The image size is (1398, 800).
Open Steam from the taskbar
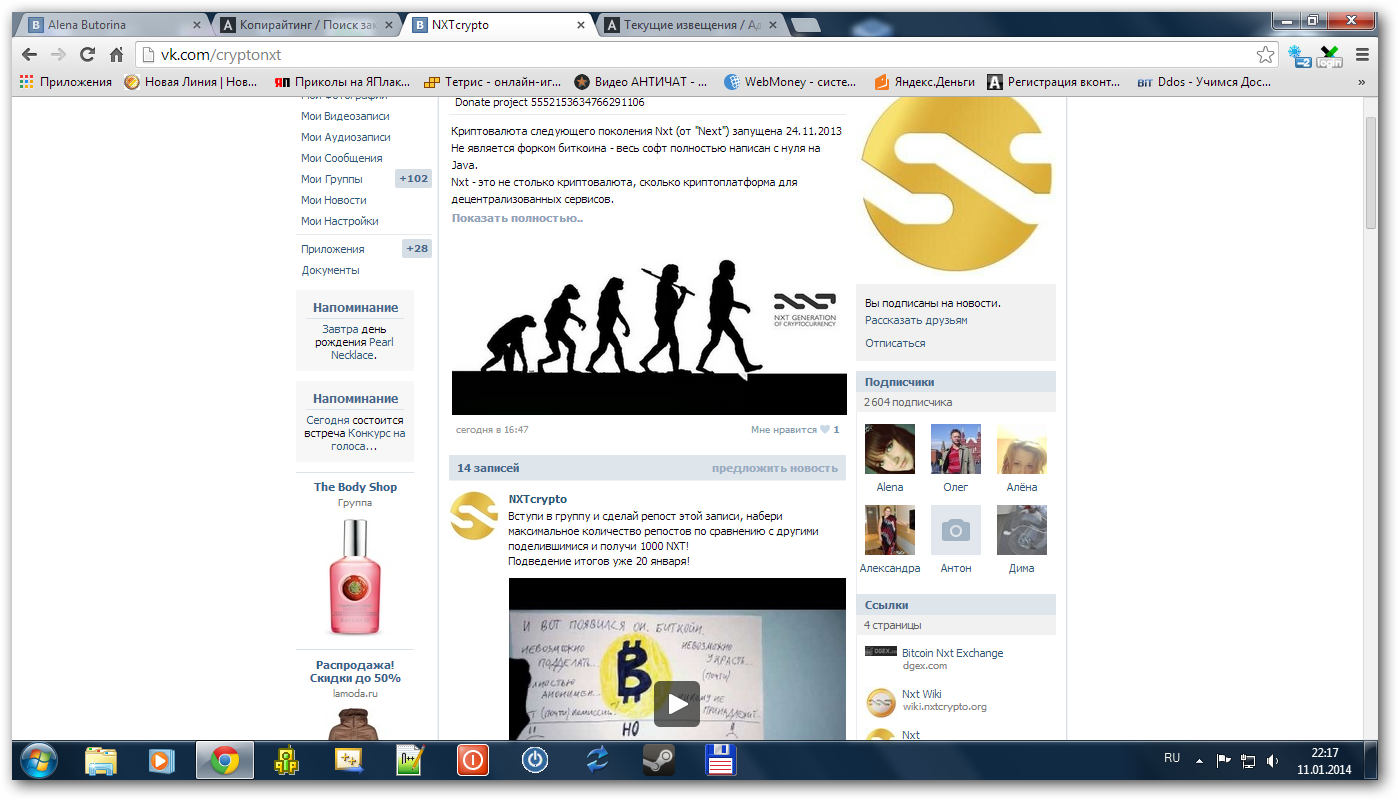[659, 761]
